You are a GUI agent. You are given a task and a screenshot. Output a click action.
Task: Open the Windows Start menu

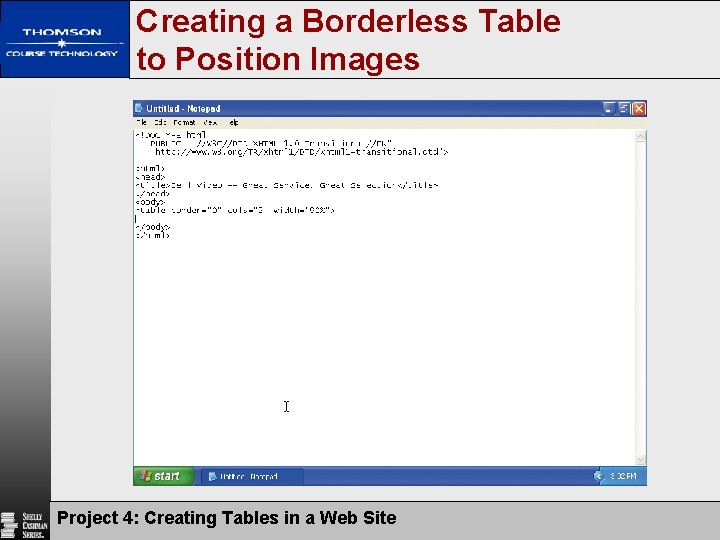coord(163,476)
